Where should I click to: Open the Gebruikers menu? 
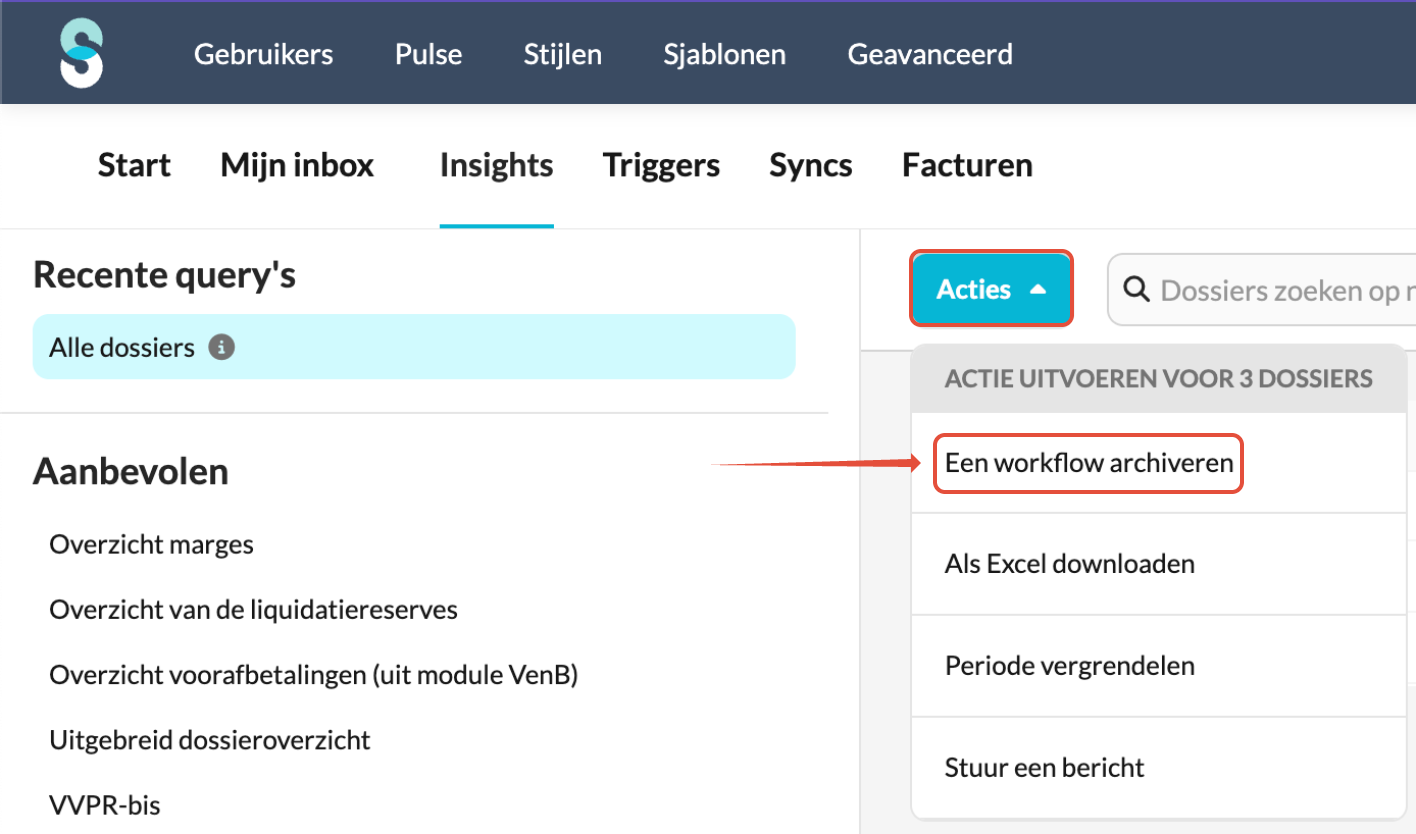[264, 53]
